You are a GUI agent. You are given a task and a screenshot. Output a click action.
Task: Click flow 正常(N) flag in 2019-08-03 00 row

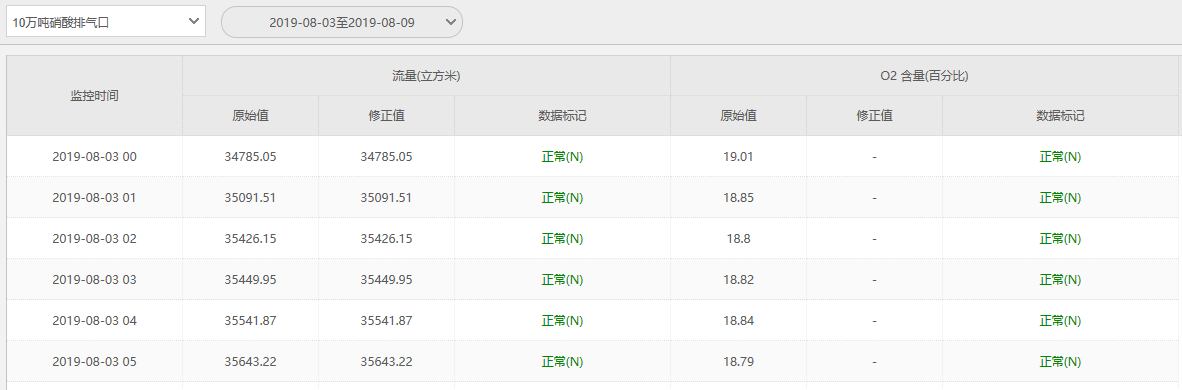pyautogui.click(x=562, y=157)
